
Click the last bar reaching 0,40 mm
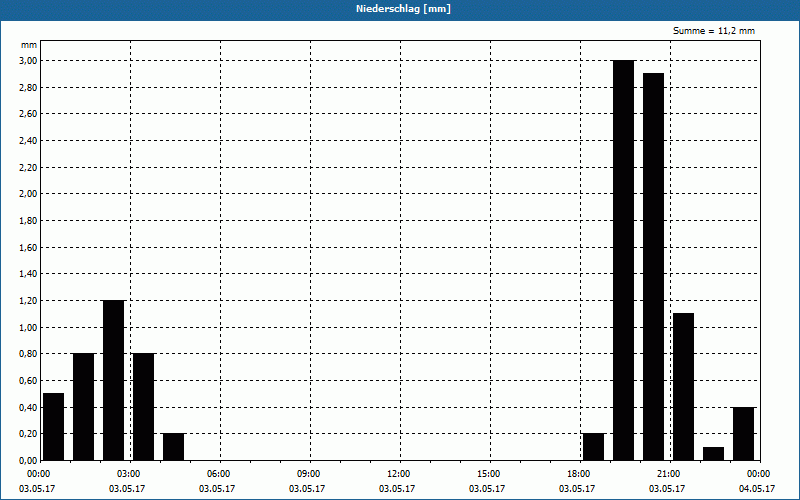pos(744,434)
